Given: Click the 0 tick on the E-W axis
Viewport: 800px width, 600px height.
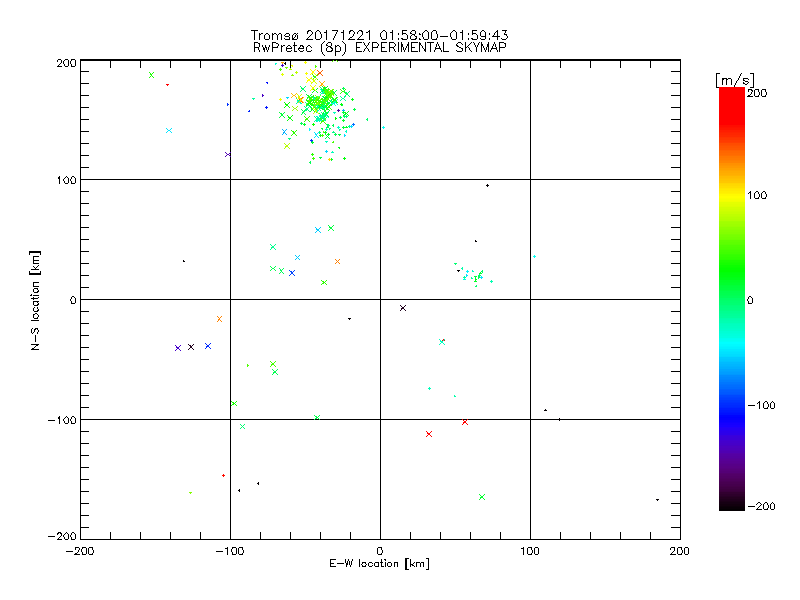Looking at the screenshot, I should pos(380,551).
